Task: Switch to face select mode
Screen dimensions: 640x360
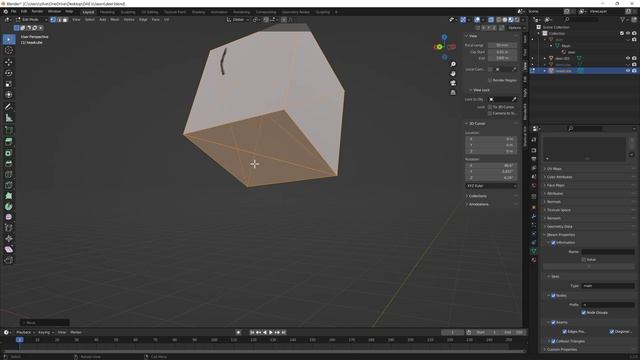Action: coord(65,20)
